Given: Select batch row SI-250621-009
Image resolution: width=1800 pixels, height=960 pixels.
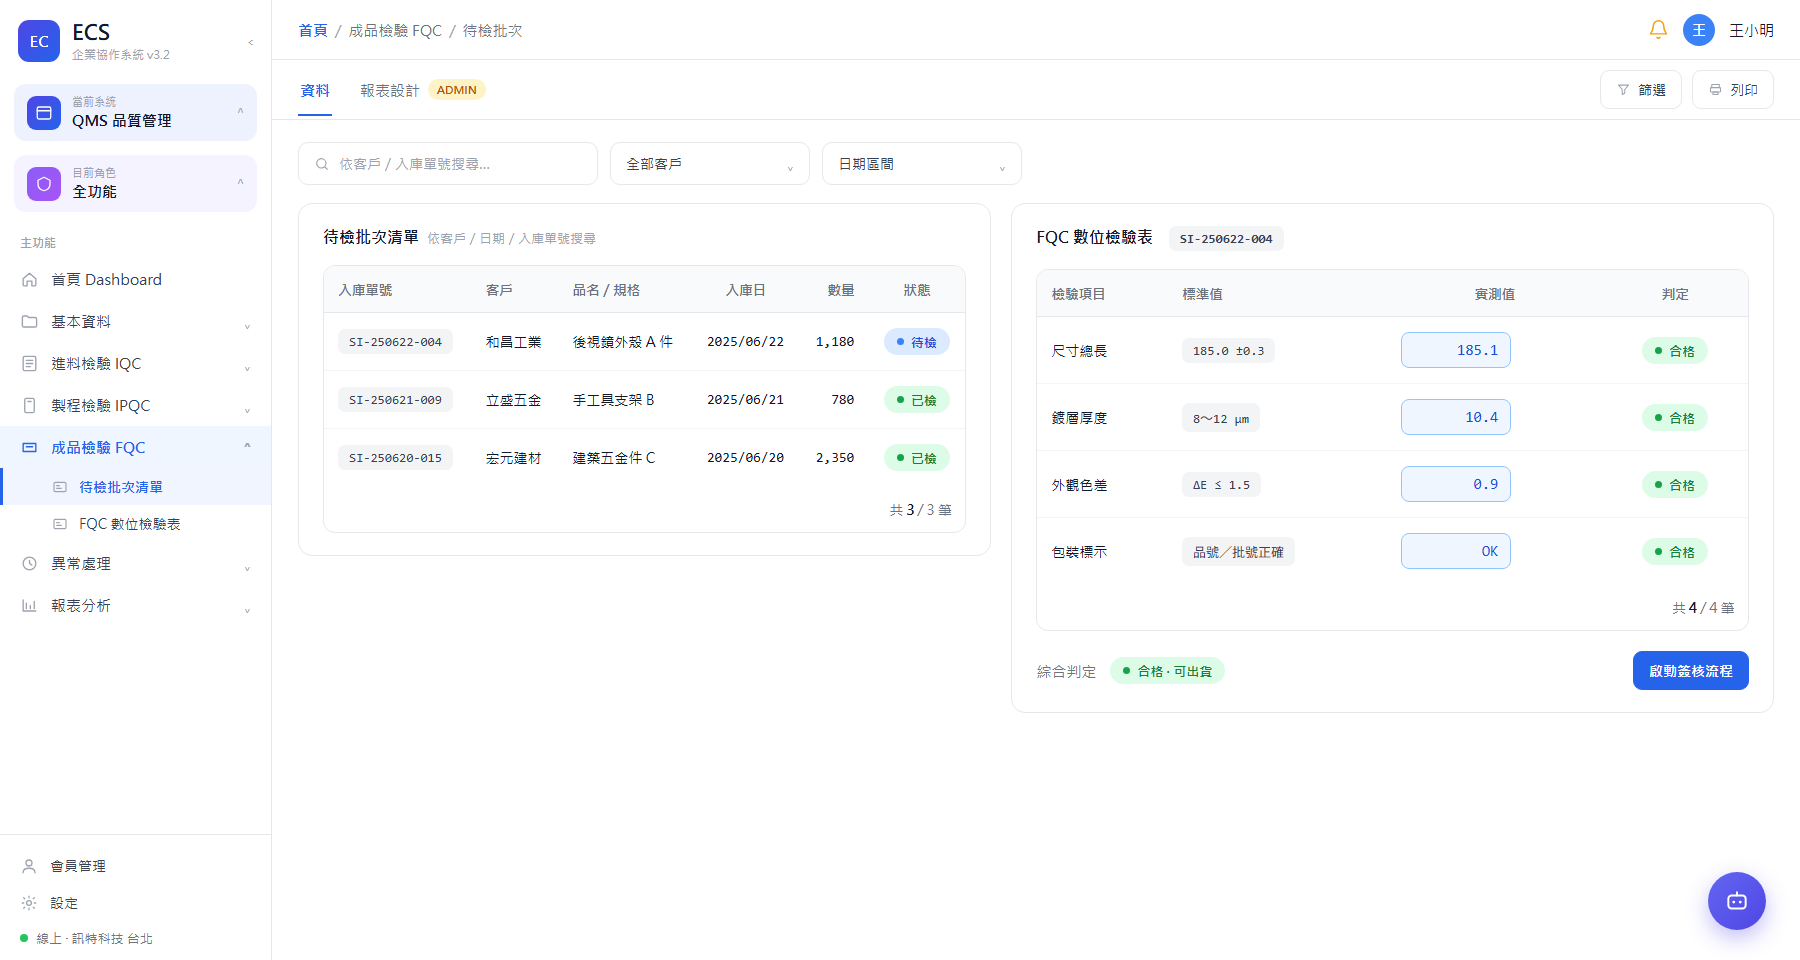Looking at the screenshot, I should 644,400.
